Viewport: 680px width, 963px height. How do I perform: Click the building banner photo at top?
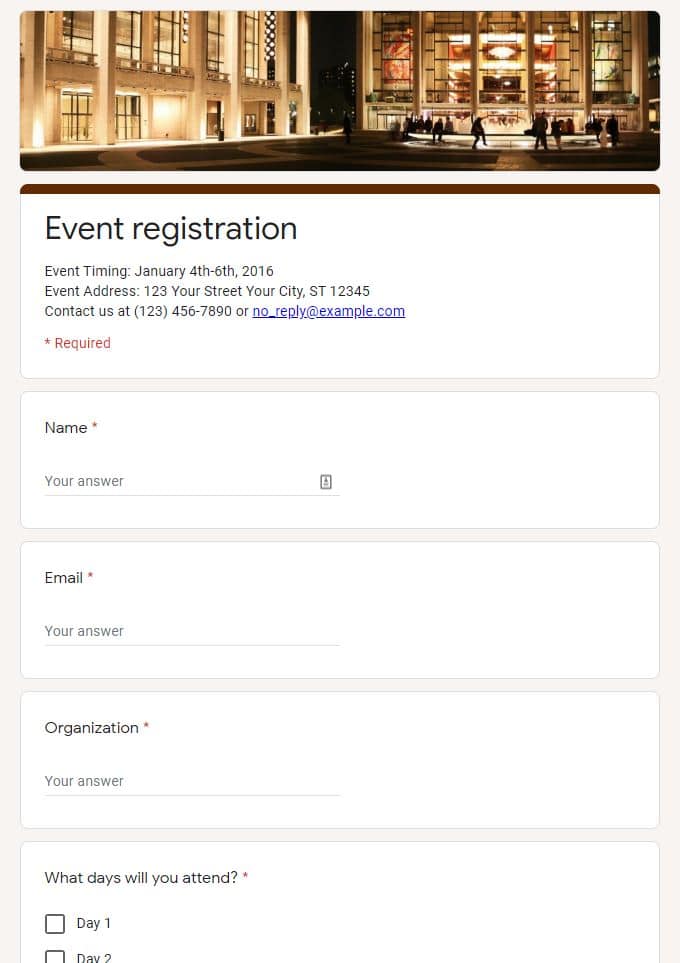(340, 90)
